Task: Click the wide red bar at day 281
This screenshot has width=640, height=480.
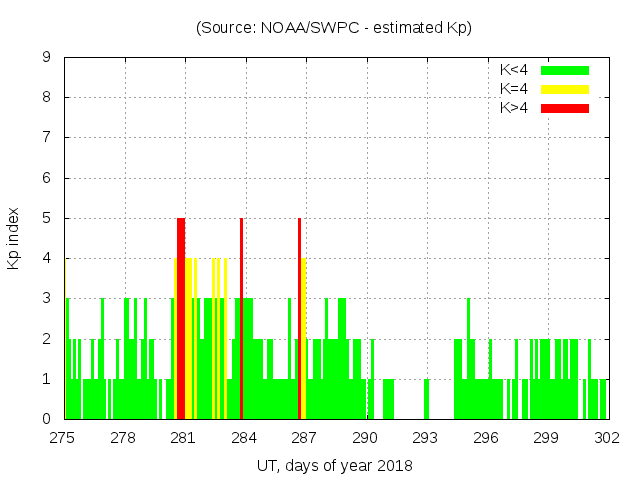Action: point(181,318)
